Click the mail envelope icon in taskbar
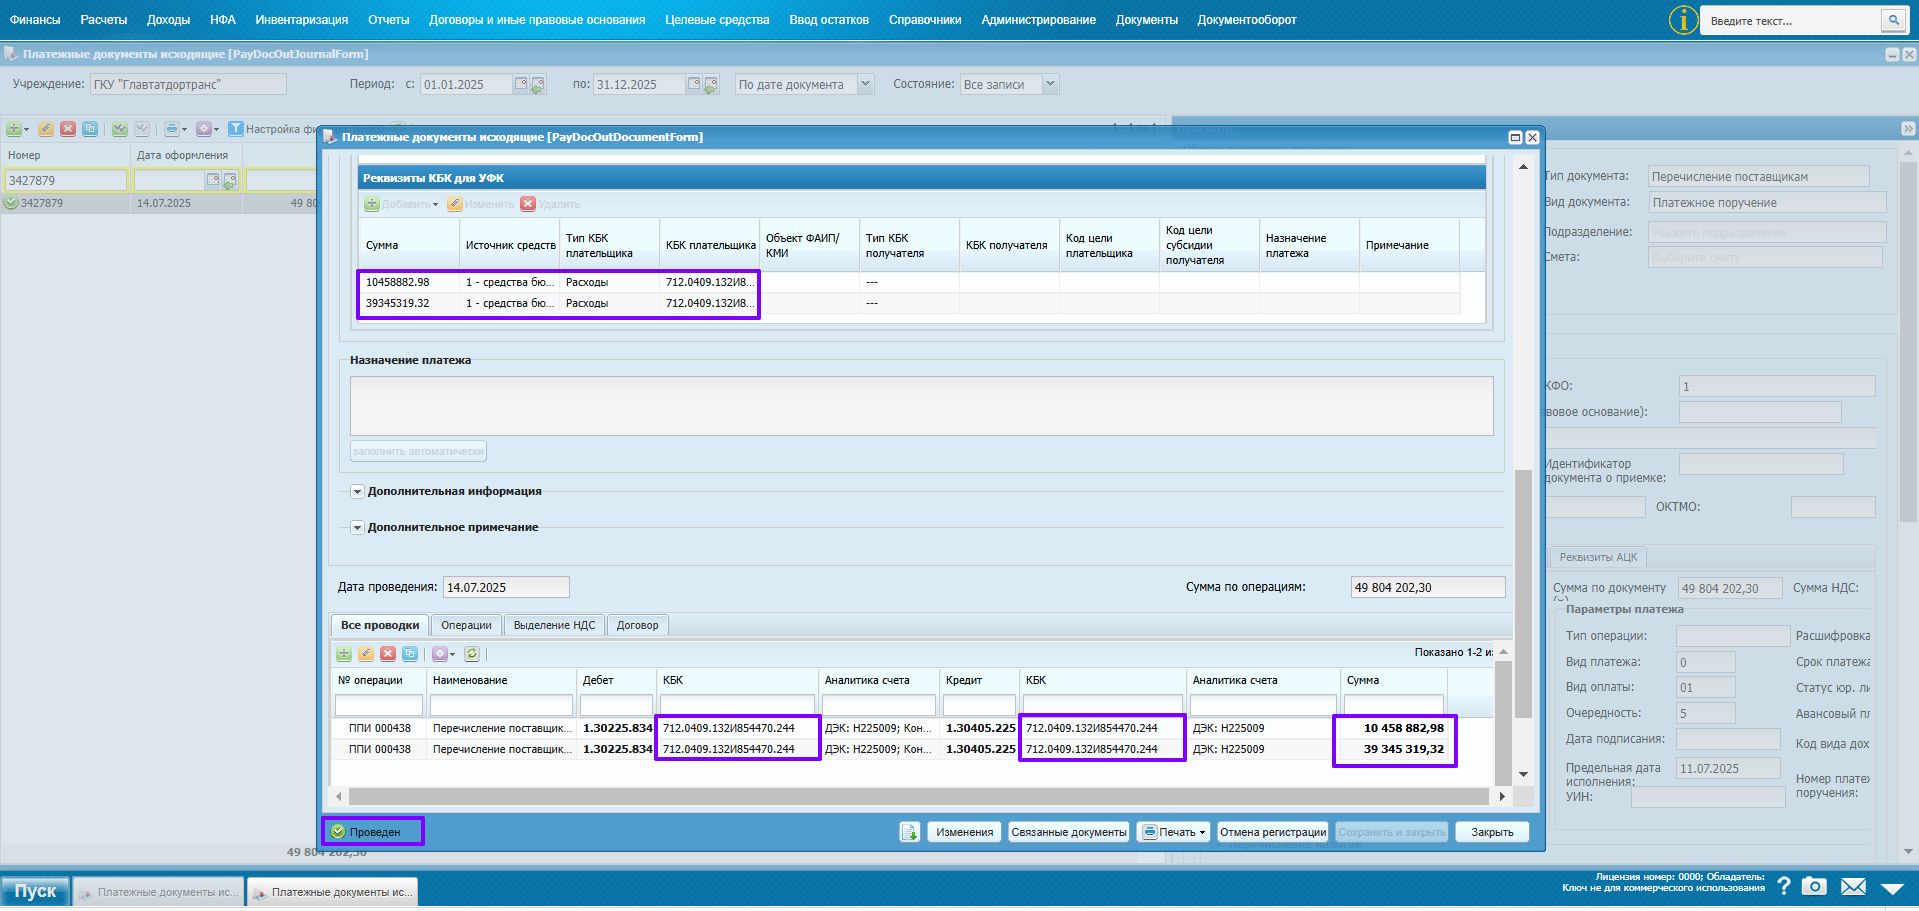Image resolution: width=1919 pixels, height=911 pixels. point(1853,887)
